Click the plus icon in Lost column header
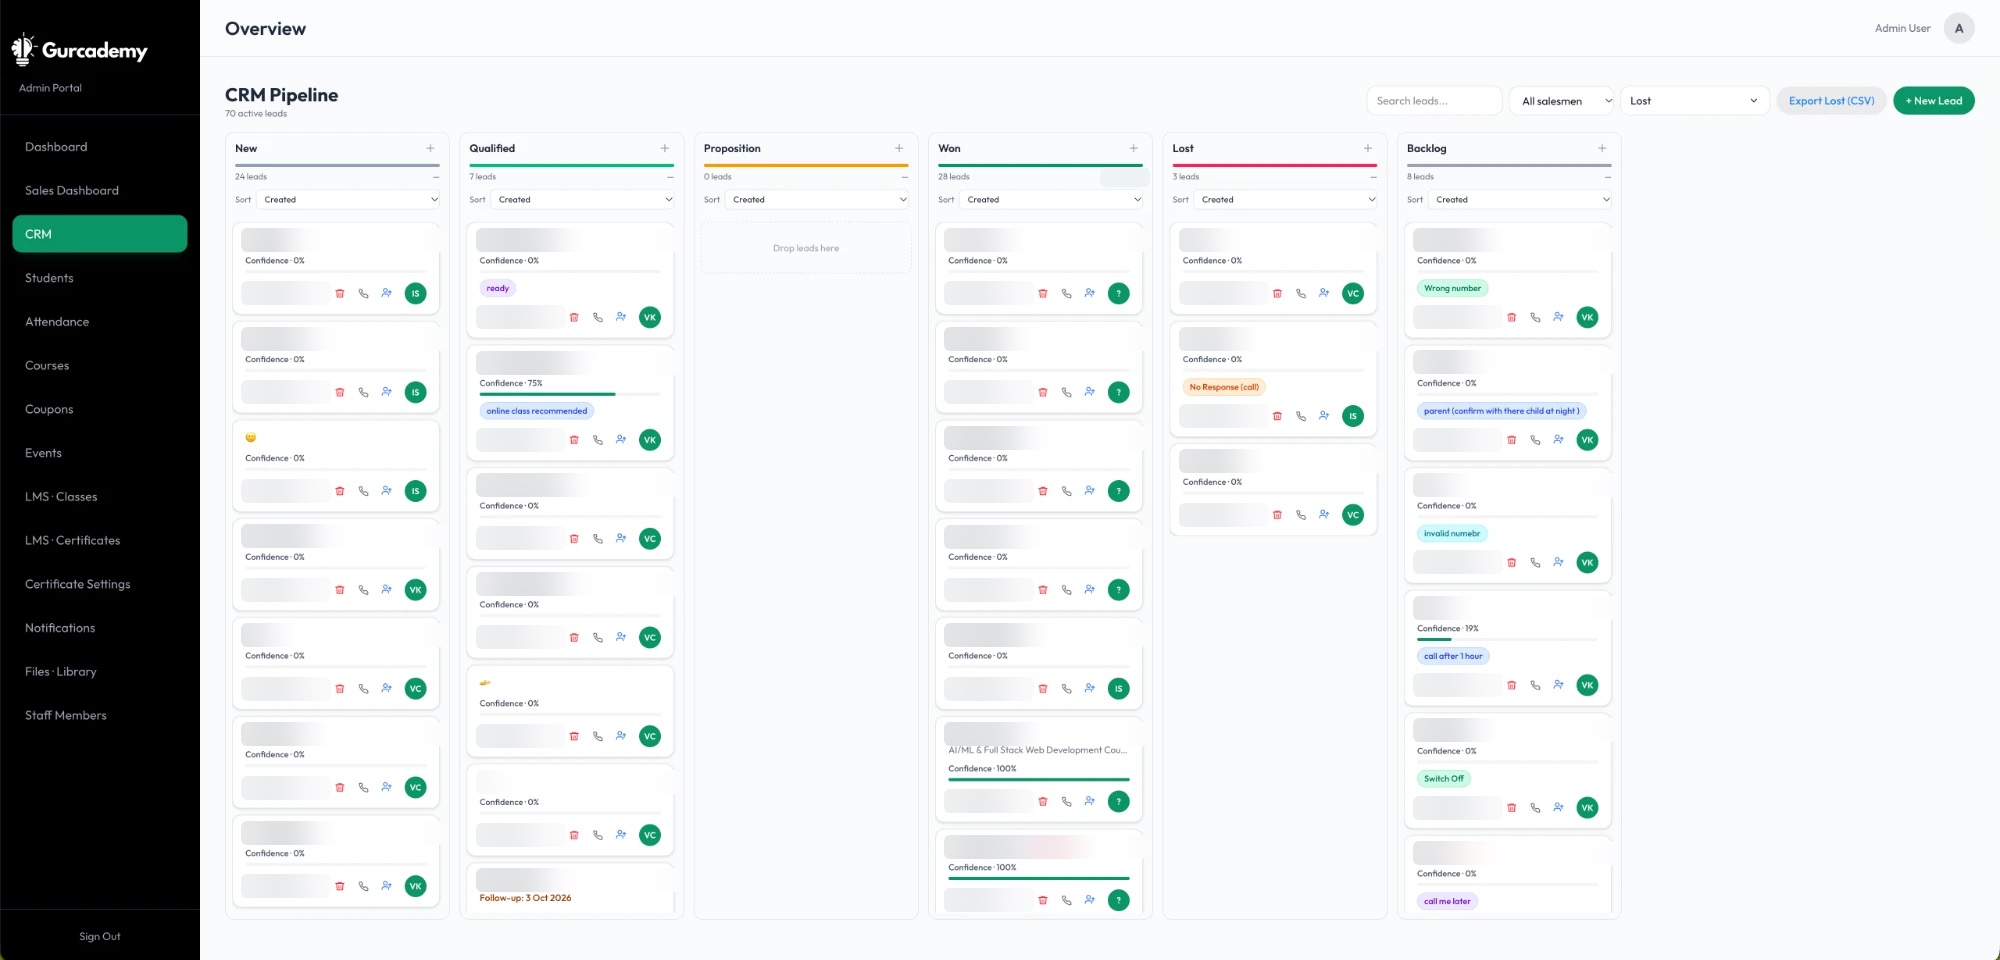The height and width of the screenshot is (960, 2000). tap(1367, 148)
